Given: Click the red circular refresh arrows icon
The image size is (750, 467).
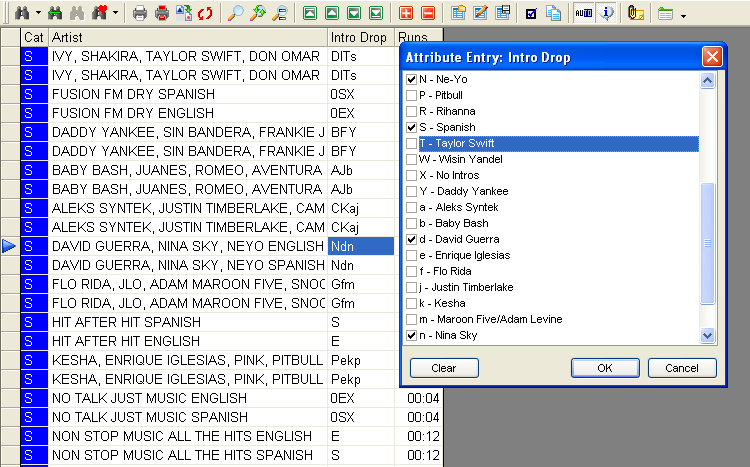Looking at the screenshot, I should coord(205,13).
